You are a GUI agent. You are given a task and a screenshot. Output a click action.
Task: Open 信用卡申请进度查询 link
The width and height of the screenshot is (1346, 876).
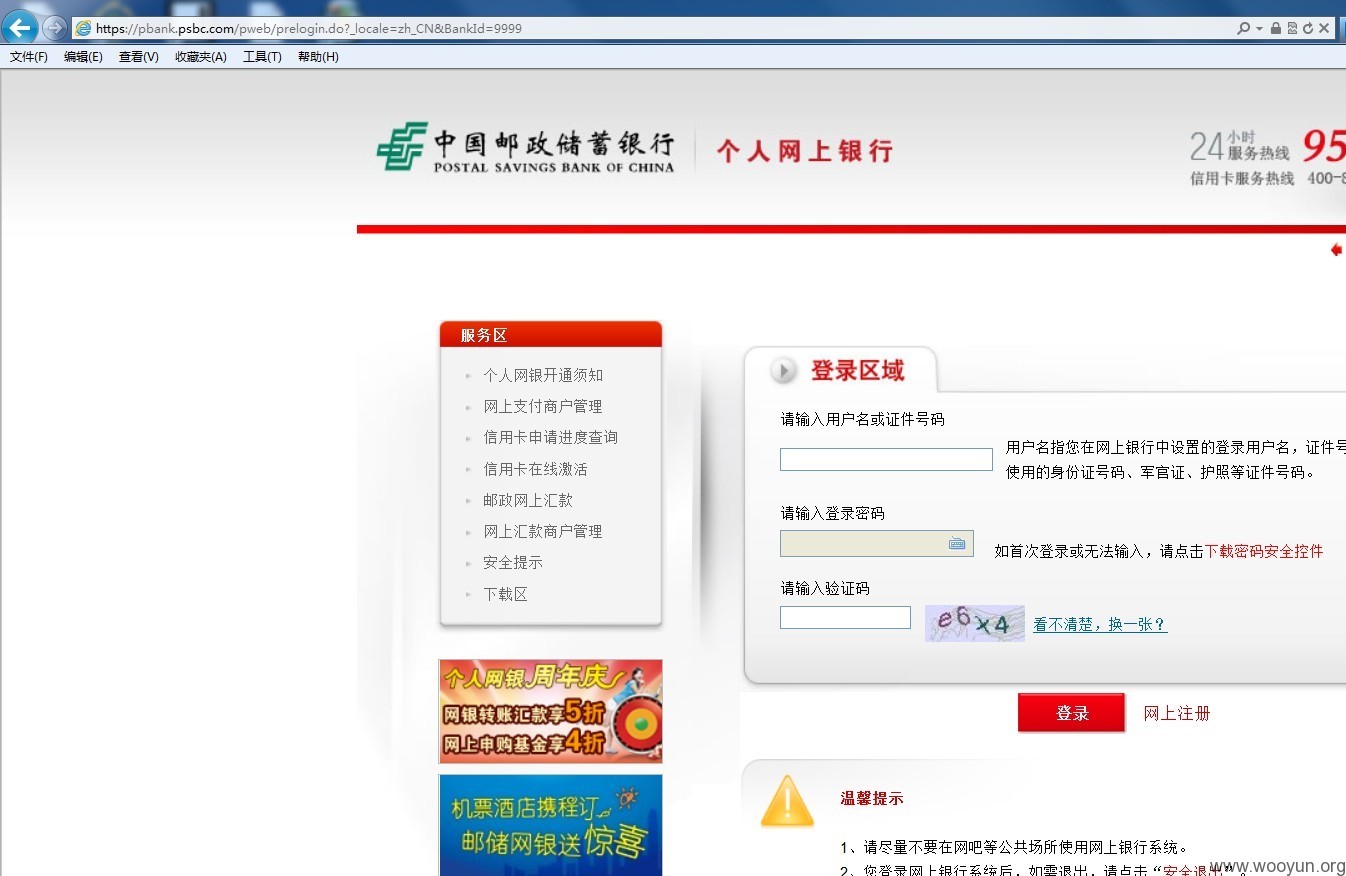coord(550,437)
